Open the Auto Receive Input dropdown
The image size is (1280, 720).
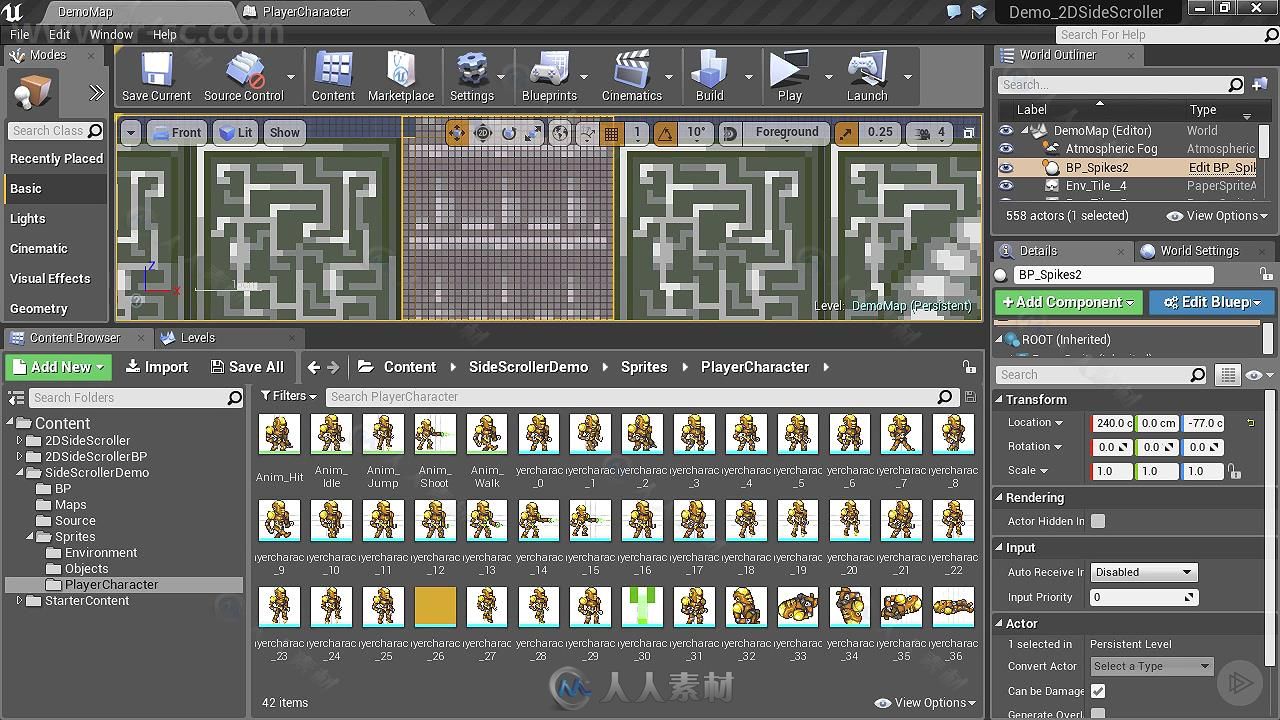tap(1143, 572)
